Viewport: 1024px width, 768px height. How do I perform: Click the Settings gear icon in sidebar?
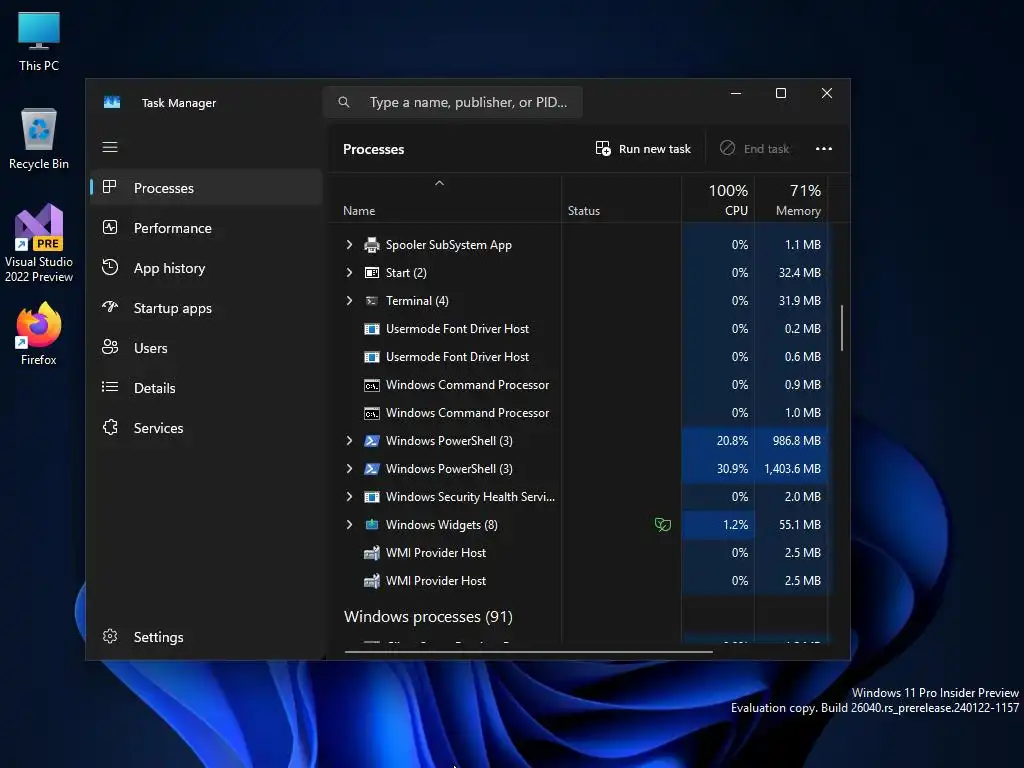110,636
